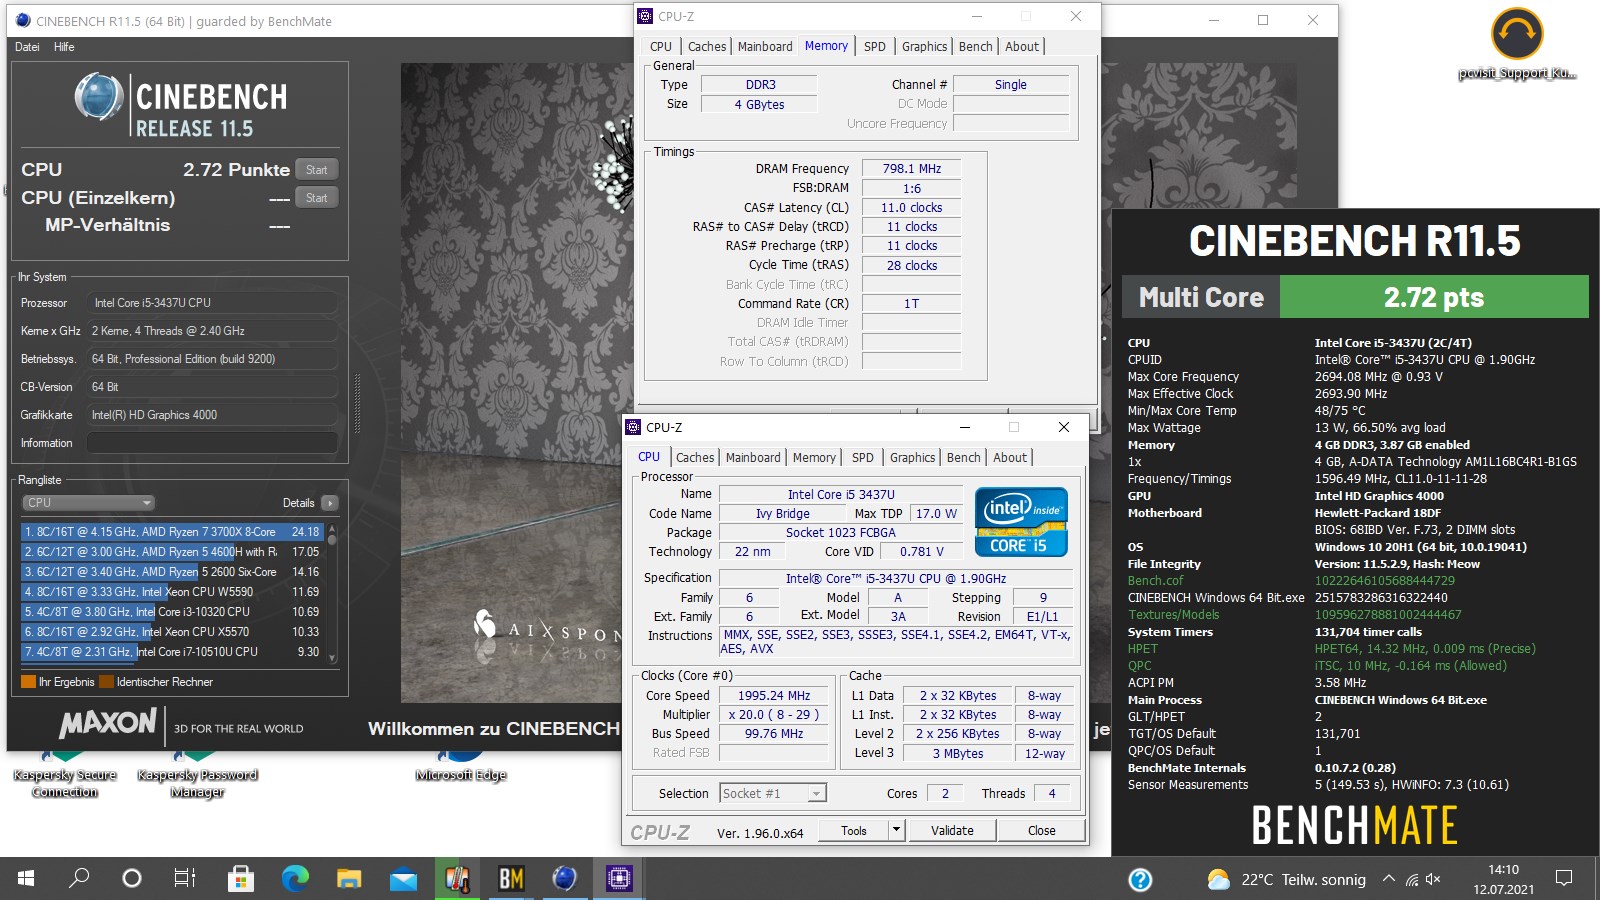Open Kaspersky Password Manager desktop icon
The width and height of the screenshot is (1600, 900).
click(198, 776)
